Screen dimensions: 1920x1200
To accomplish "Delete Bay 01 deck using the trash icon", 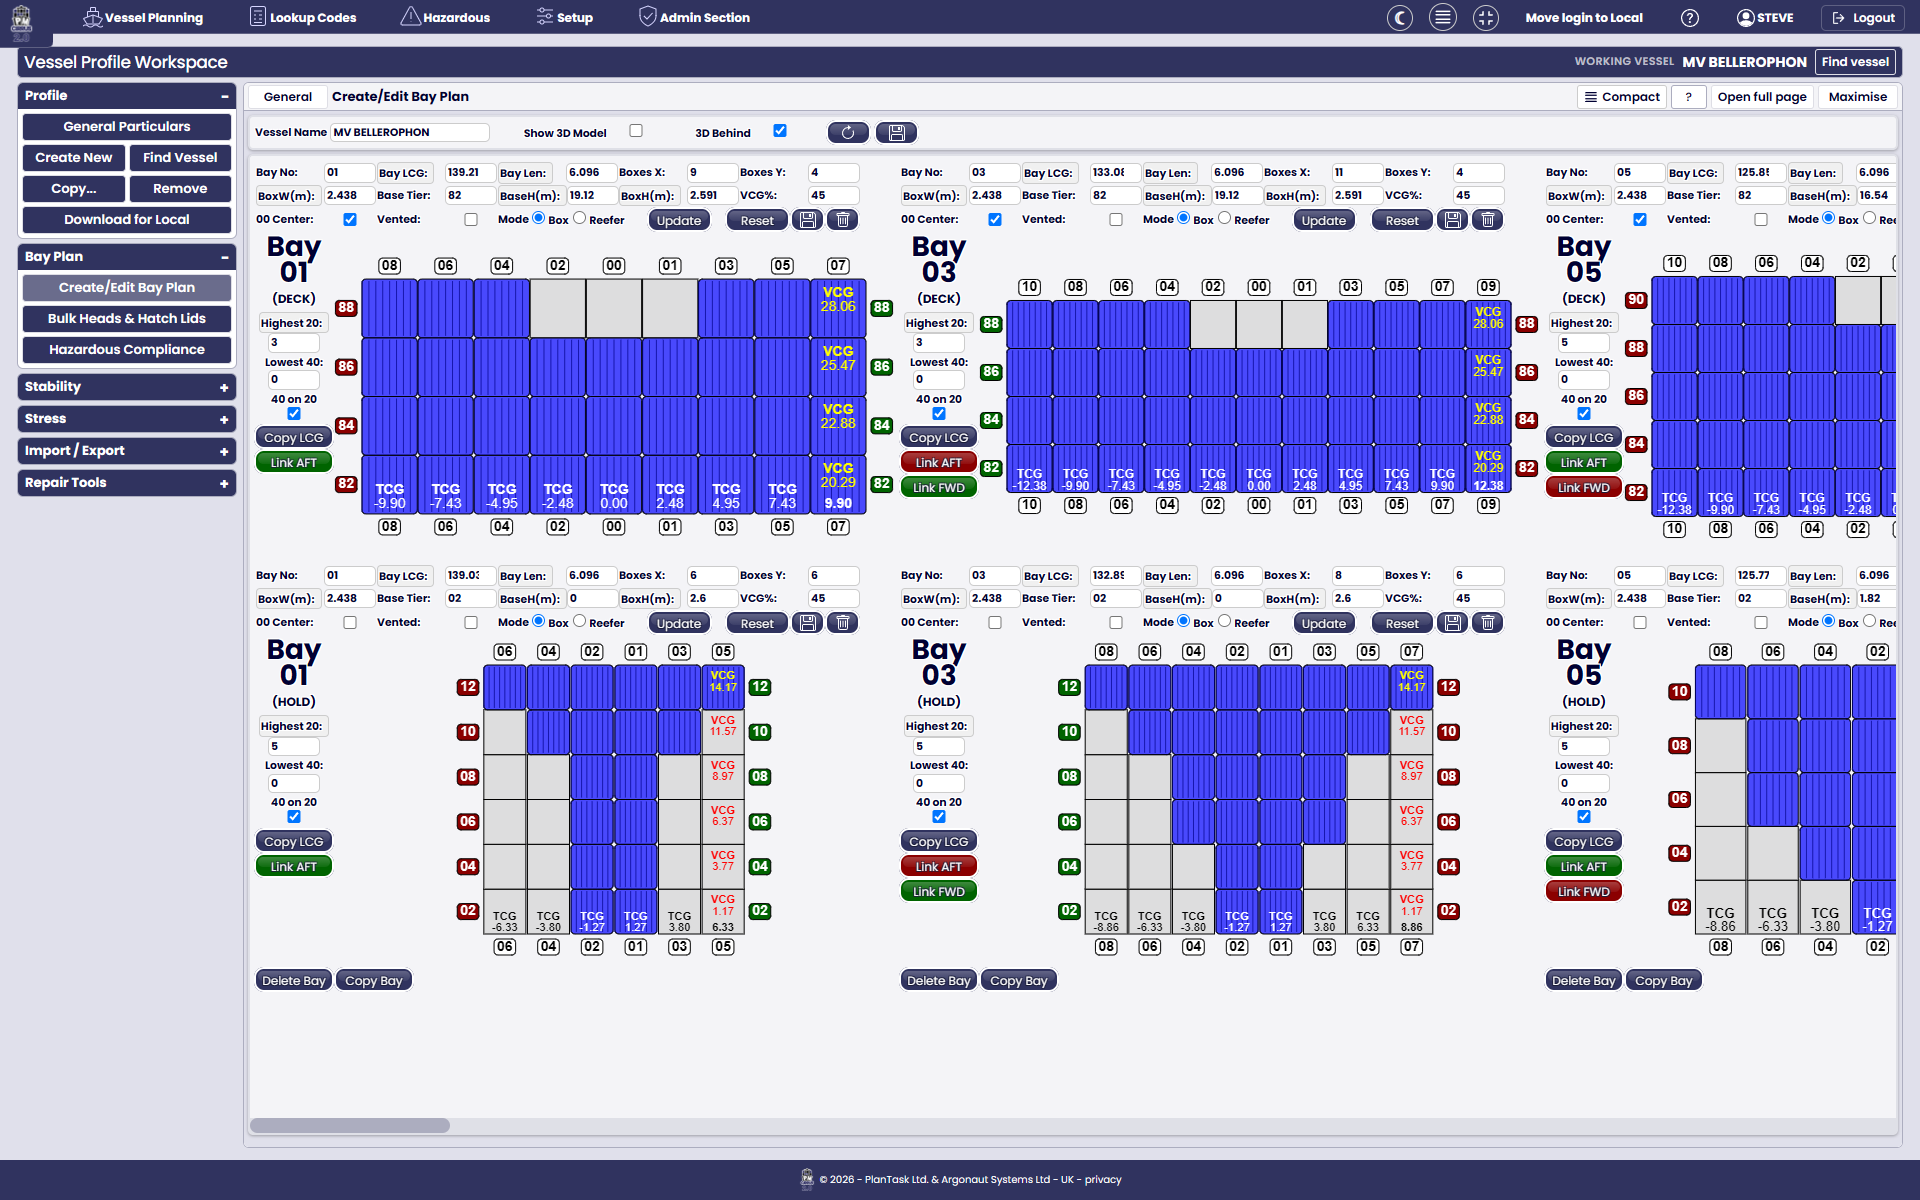I will tap(843, 219).
